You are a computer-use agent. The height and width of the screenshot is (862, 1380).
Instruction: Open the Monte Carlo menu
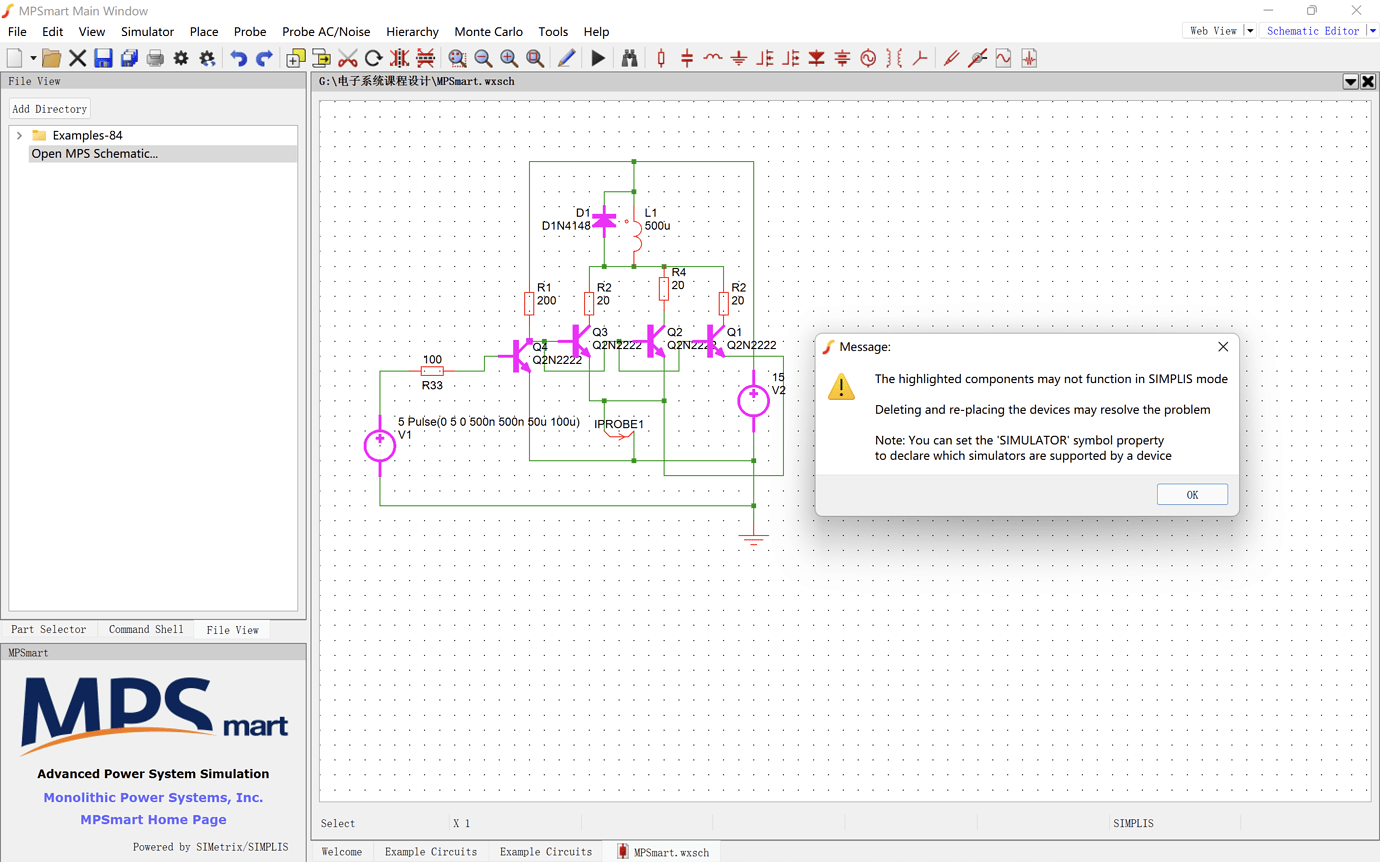pos(488,32)
